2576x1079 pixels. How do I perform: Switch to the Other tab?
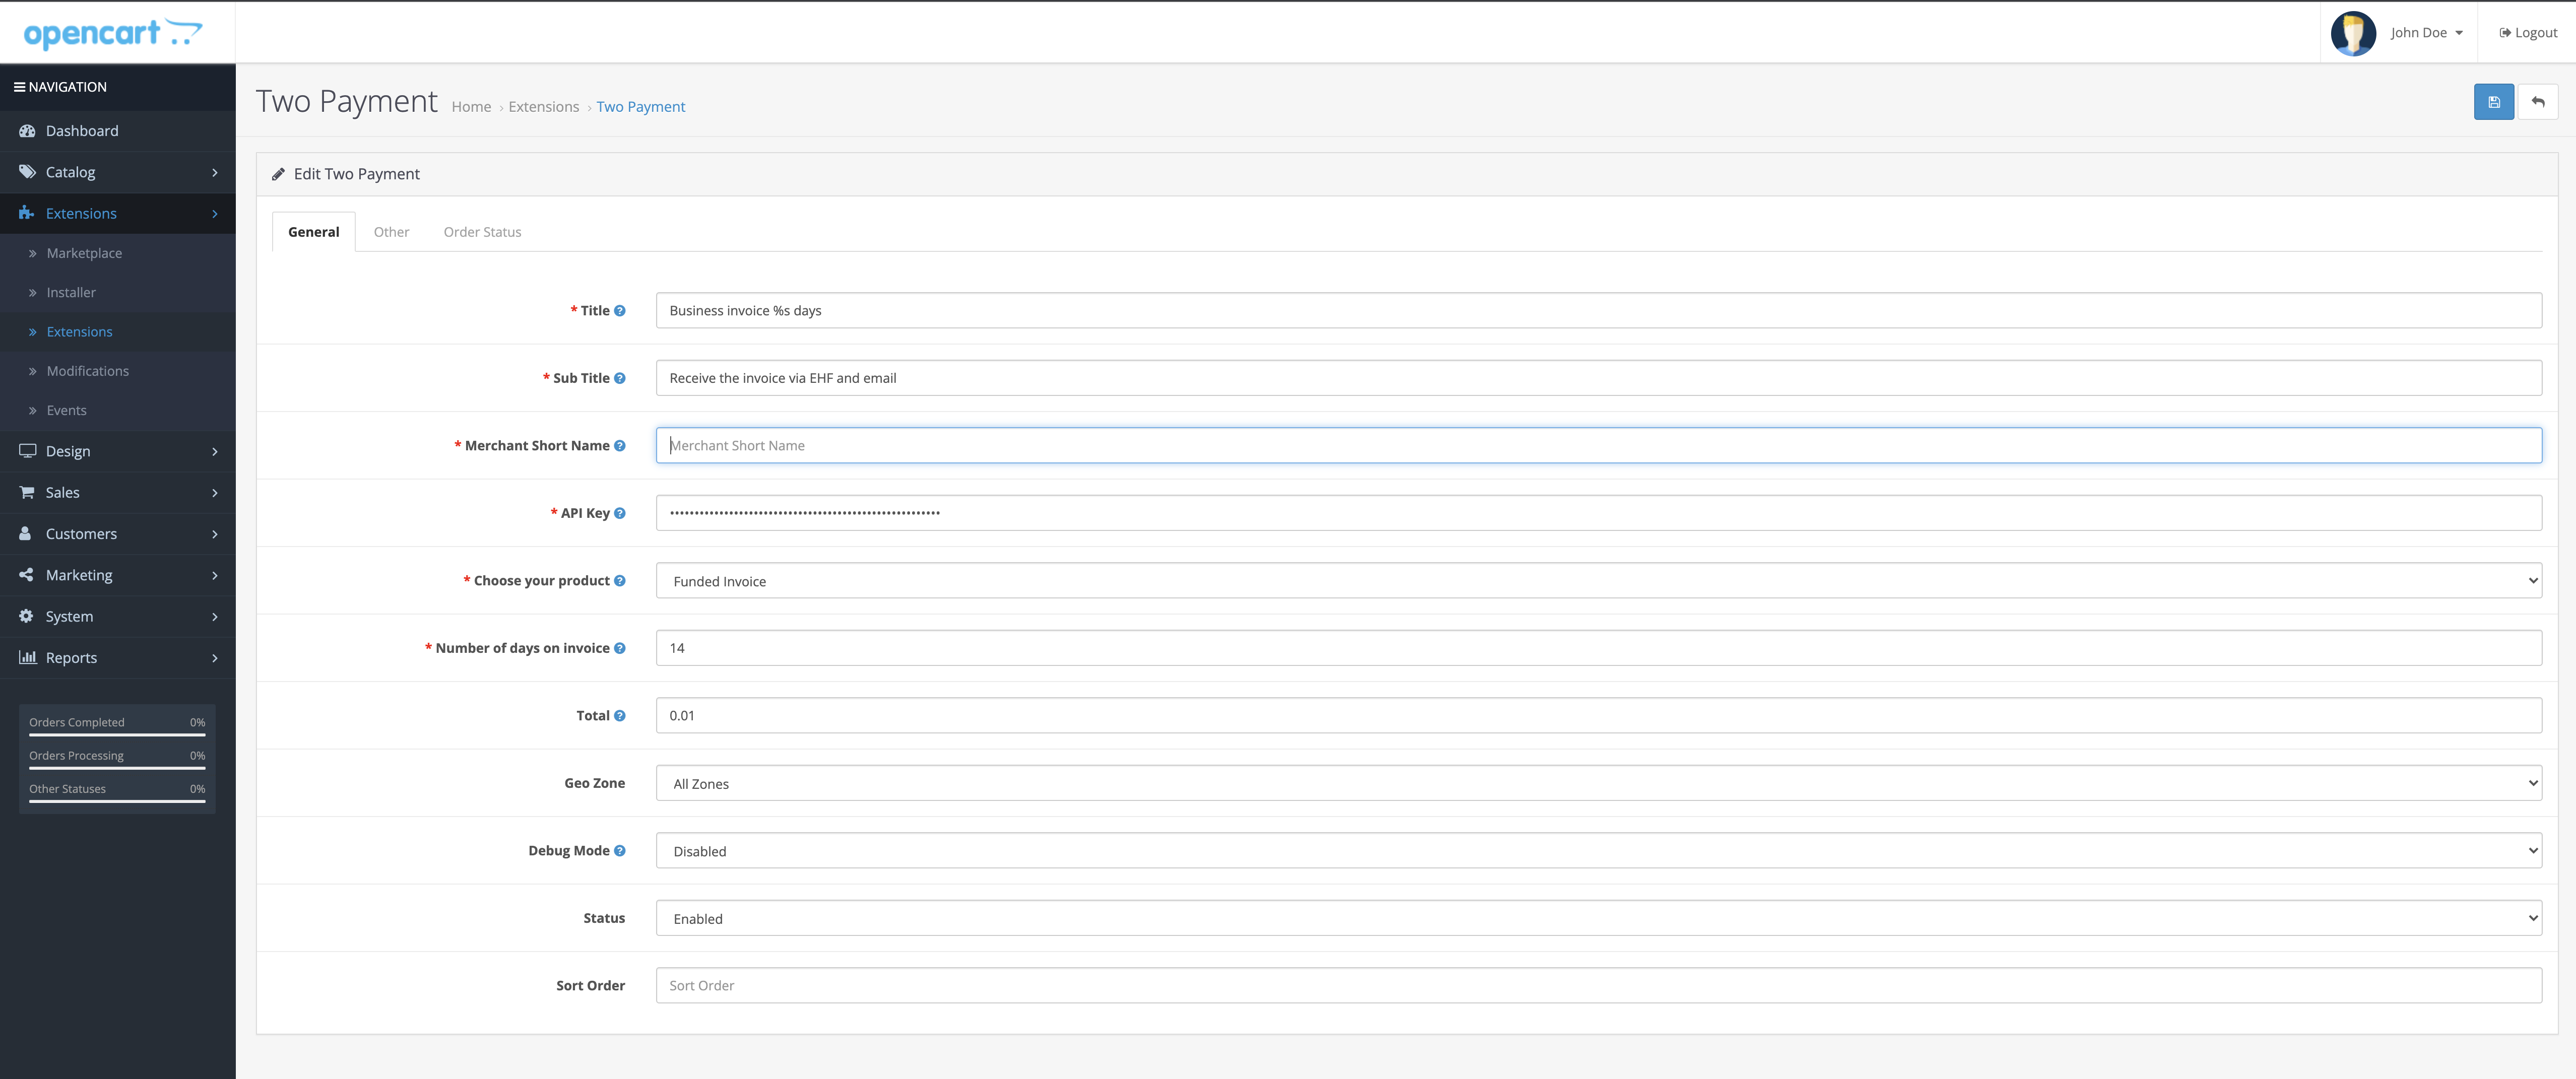click(391, 232)
